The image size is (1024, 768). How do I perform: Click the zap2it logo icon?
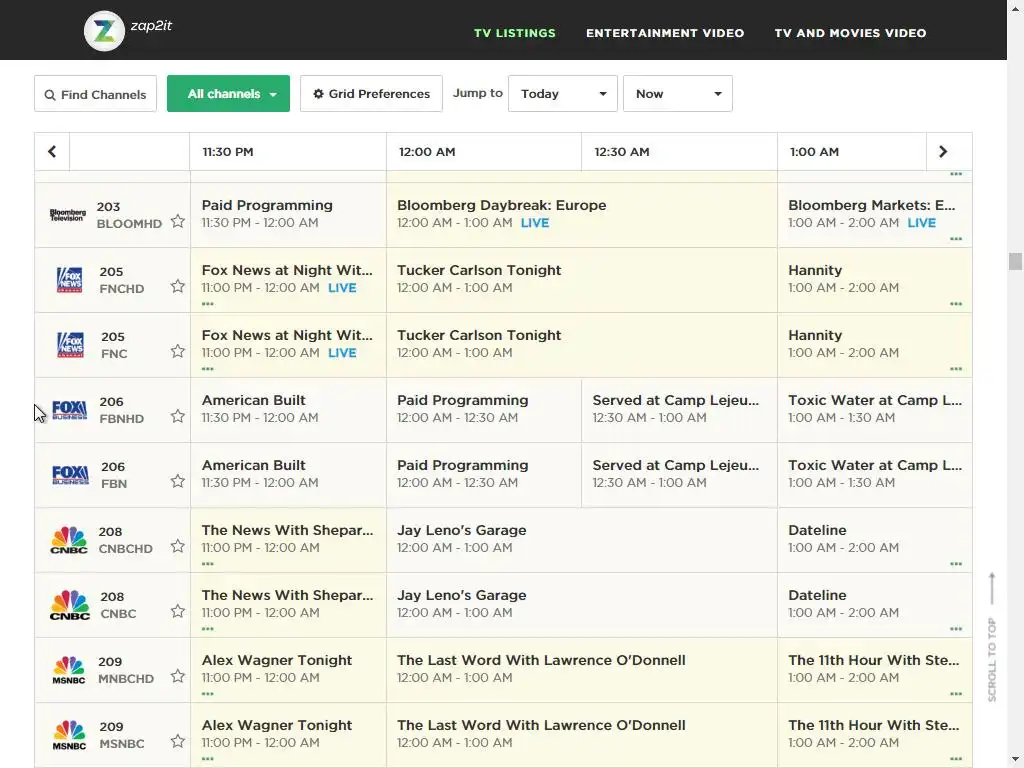tap(104, 31)
